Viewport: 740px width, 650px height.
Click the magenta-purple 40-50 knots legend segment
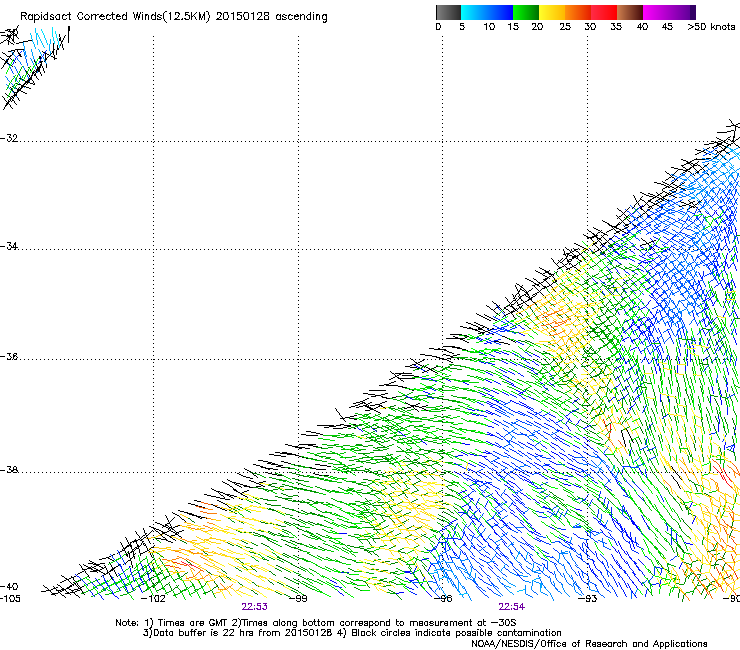(x=669, y=12)
